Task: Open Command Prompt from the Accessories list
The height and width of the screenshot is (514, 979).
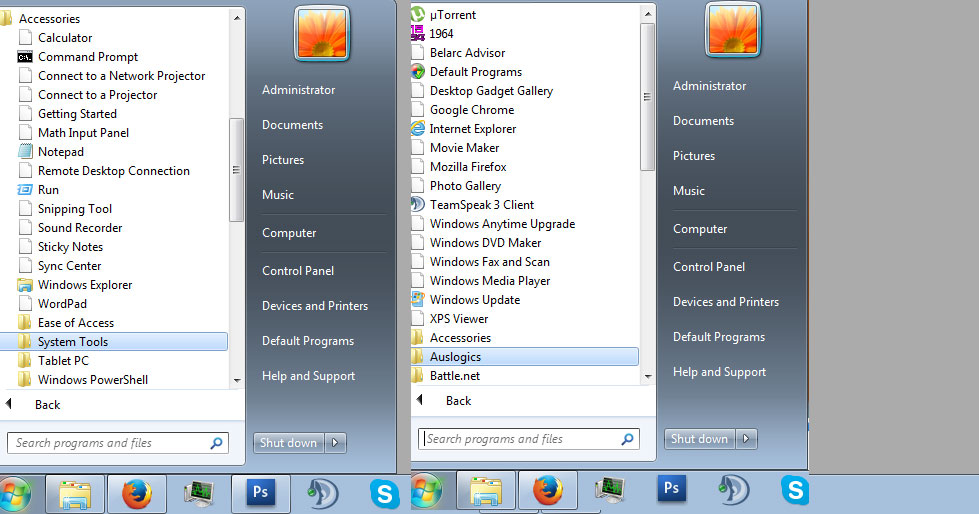Action: click(78, 57)
